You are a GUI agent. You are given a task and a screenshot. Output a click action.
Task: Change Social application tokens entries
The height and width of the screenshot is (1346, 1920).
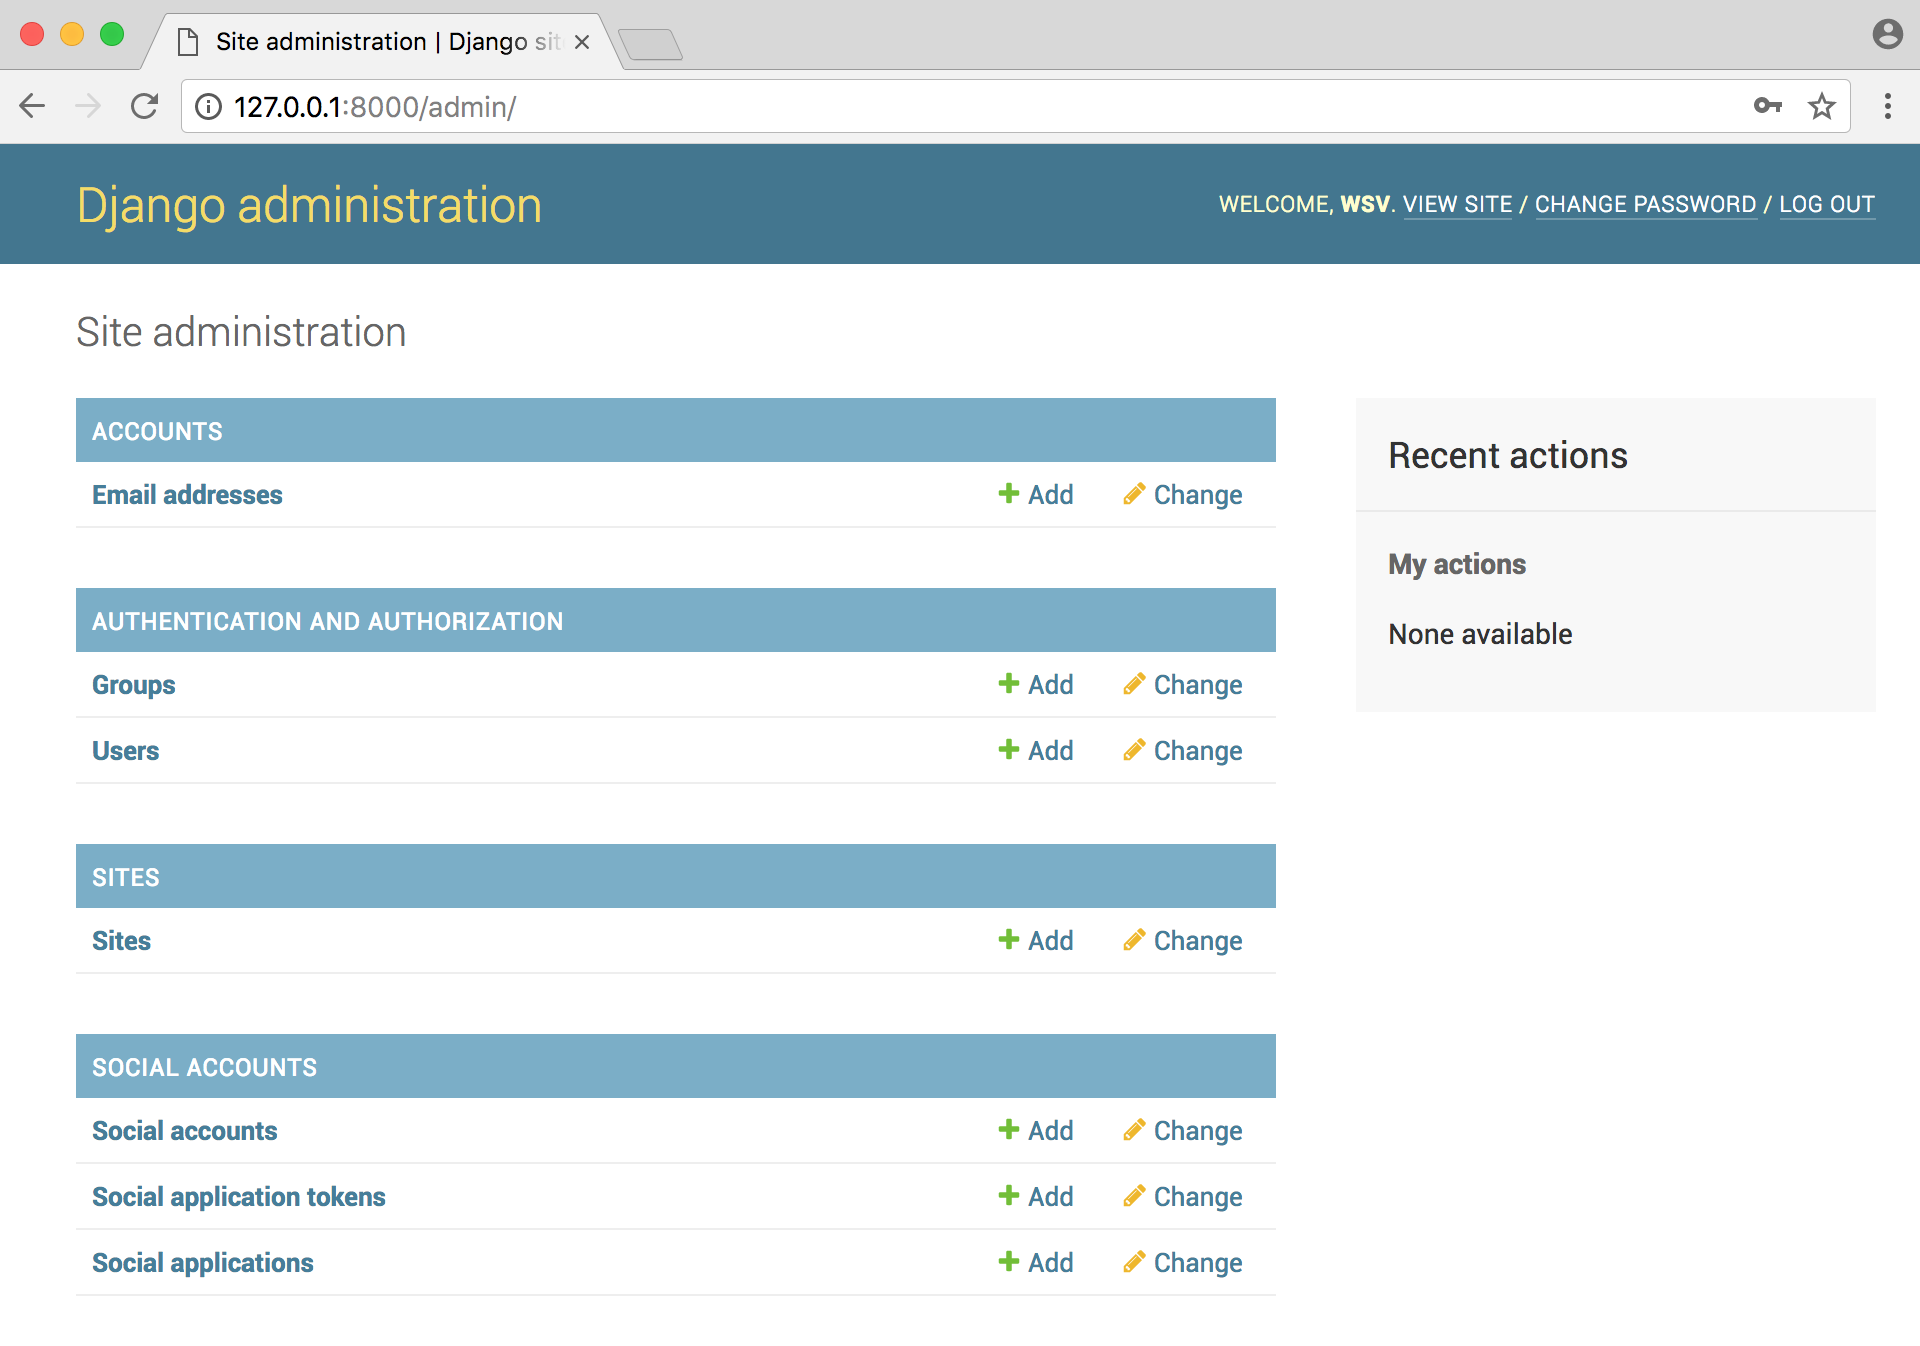pyautogui.click(x=1182, y=1197)
